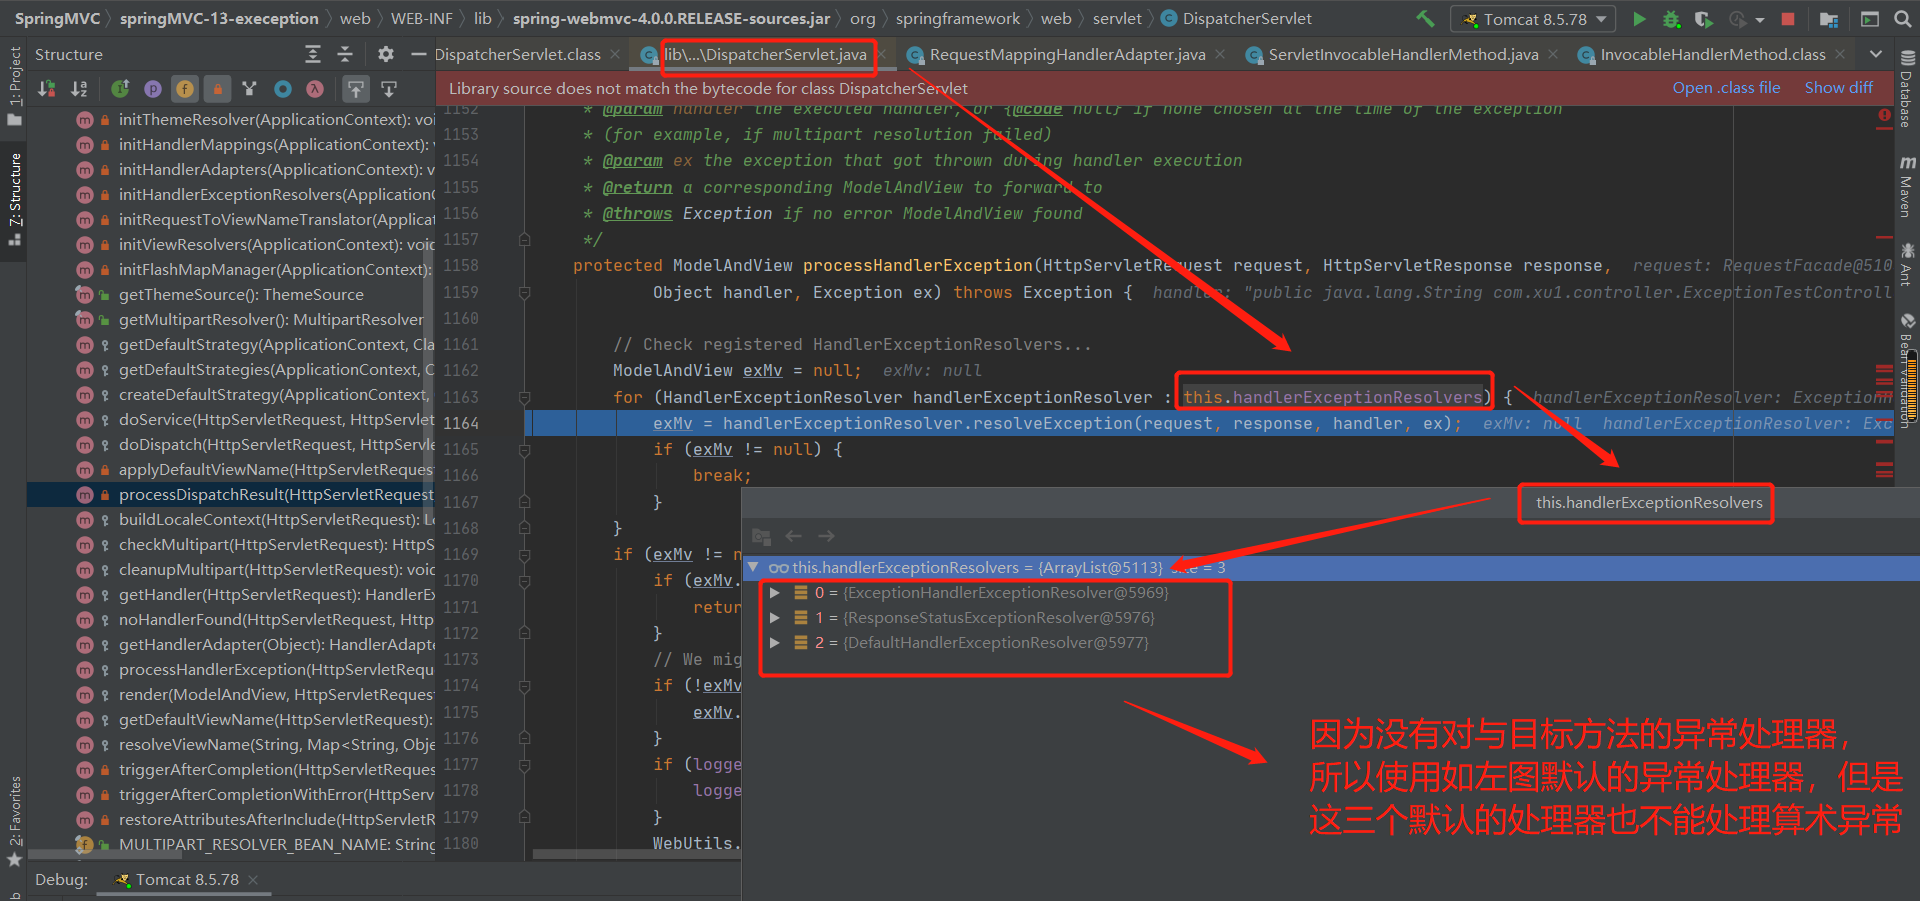Screen dimensions: 1920x901
Task: Expand All in Structure panel
Action: (x=313, y=54)
